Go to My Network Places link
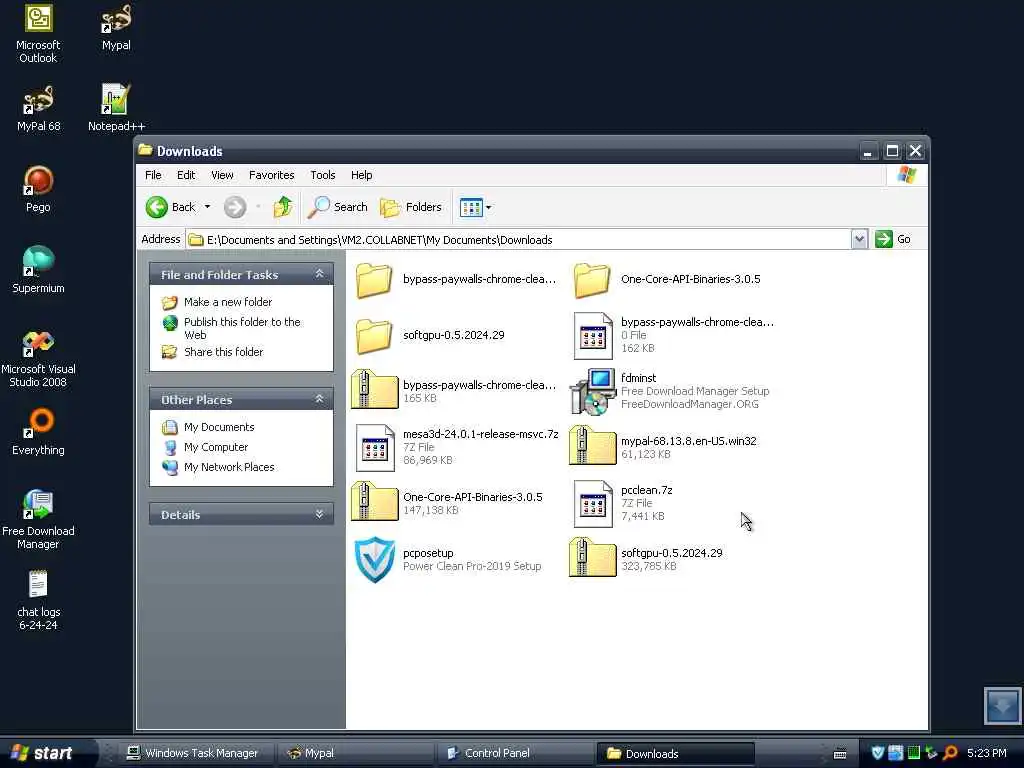Image resolution: width=1024 pixels, height=768 pixels. point(229,468)
